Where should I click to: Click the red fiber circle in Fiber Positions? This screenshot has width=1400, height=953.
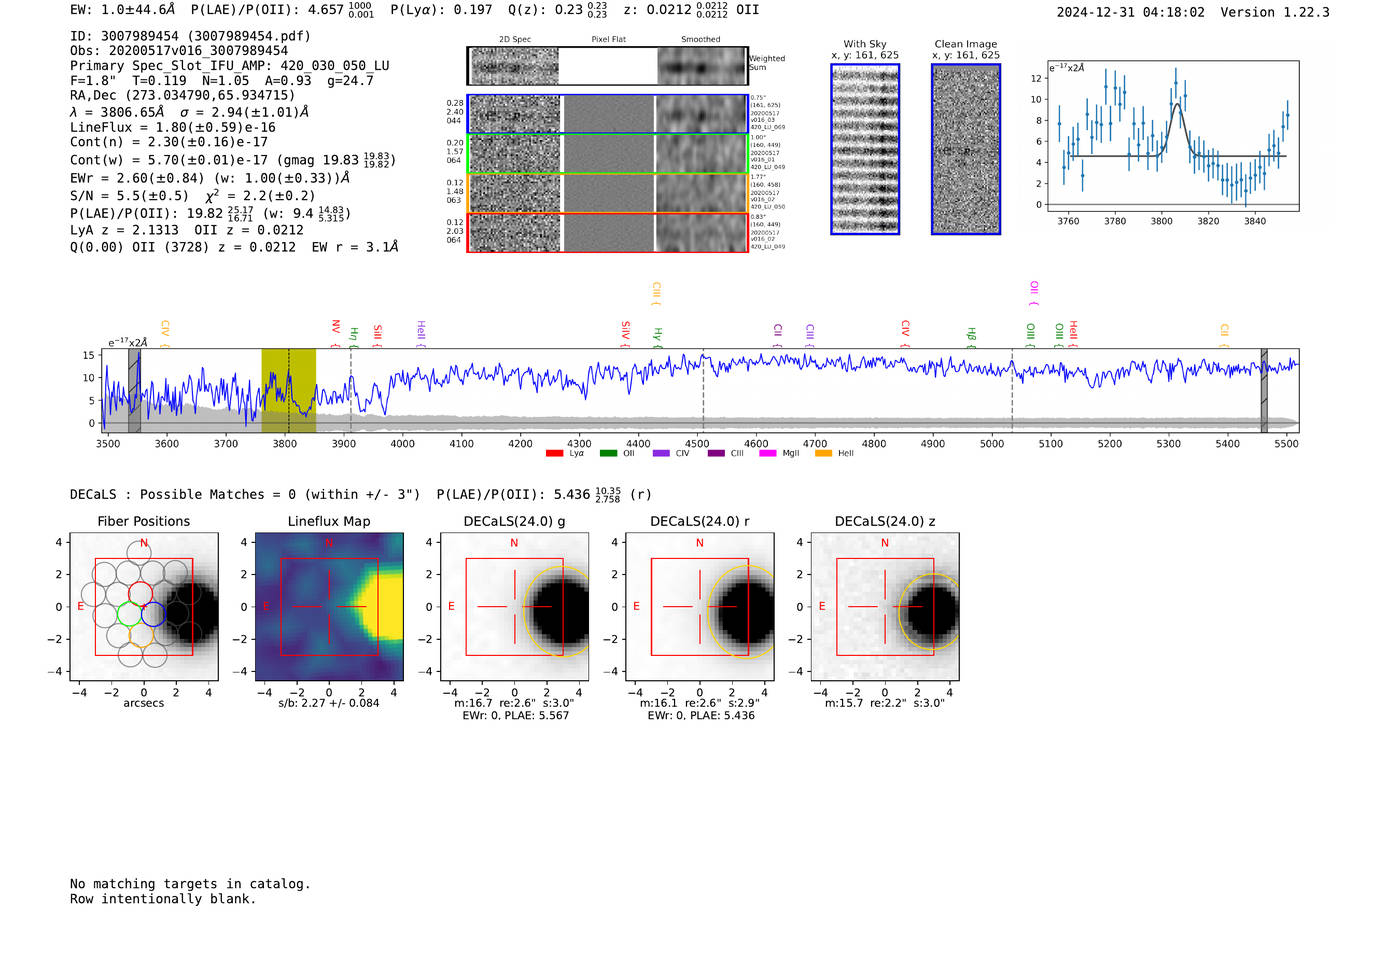coord(141,592)
